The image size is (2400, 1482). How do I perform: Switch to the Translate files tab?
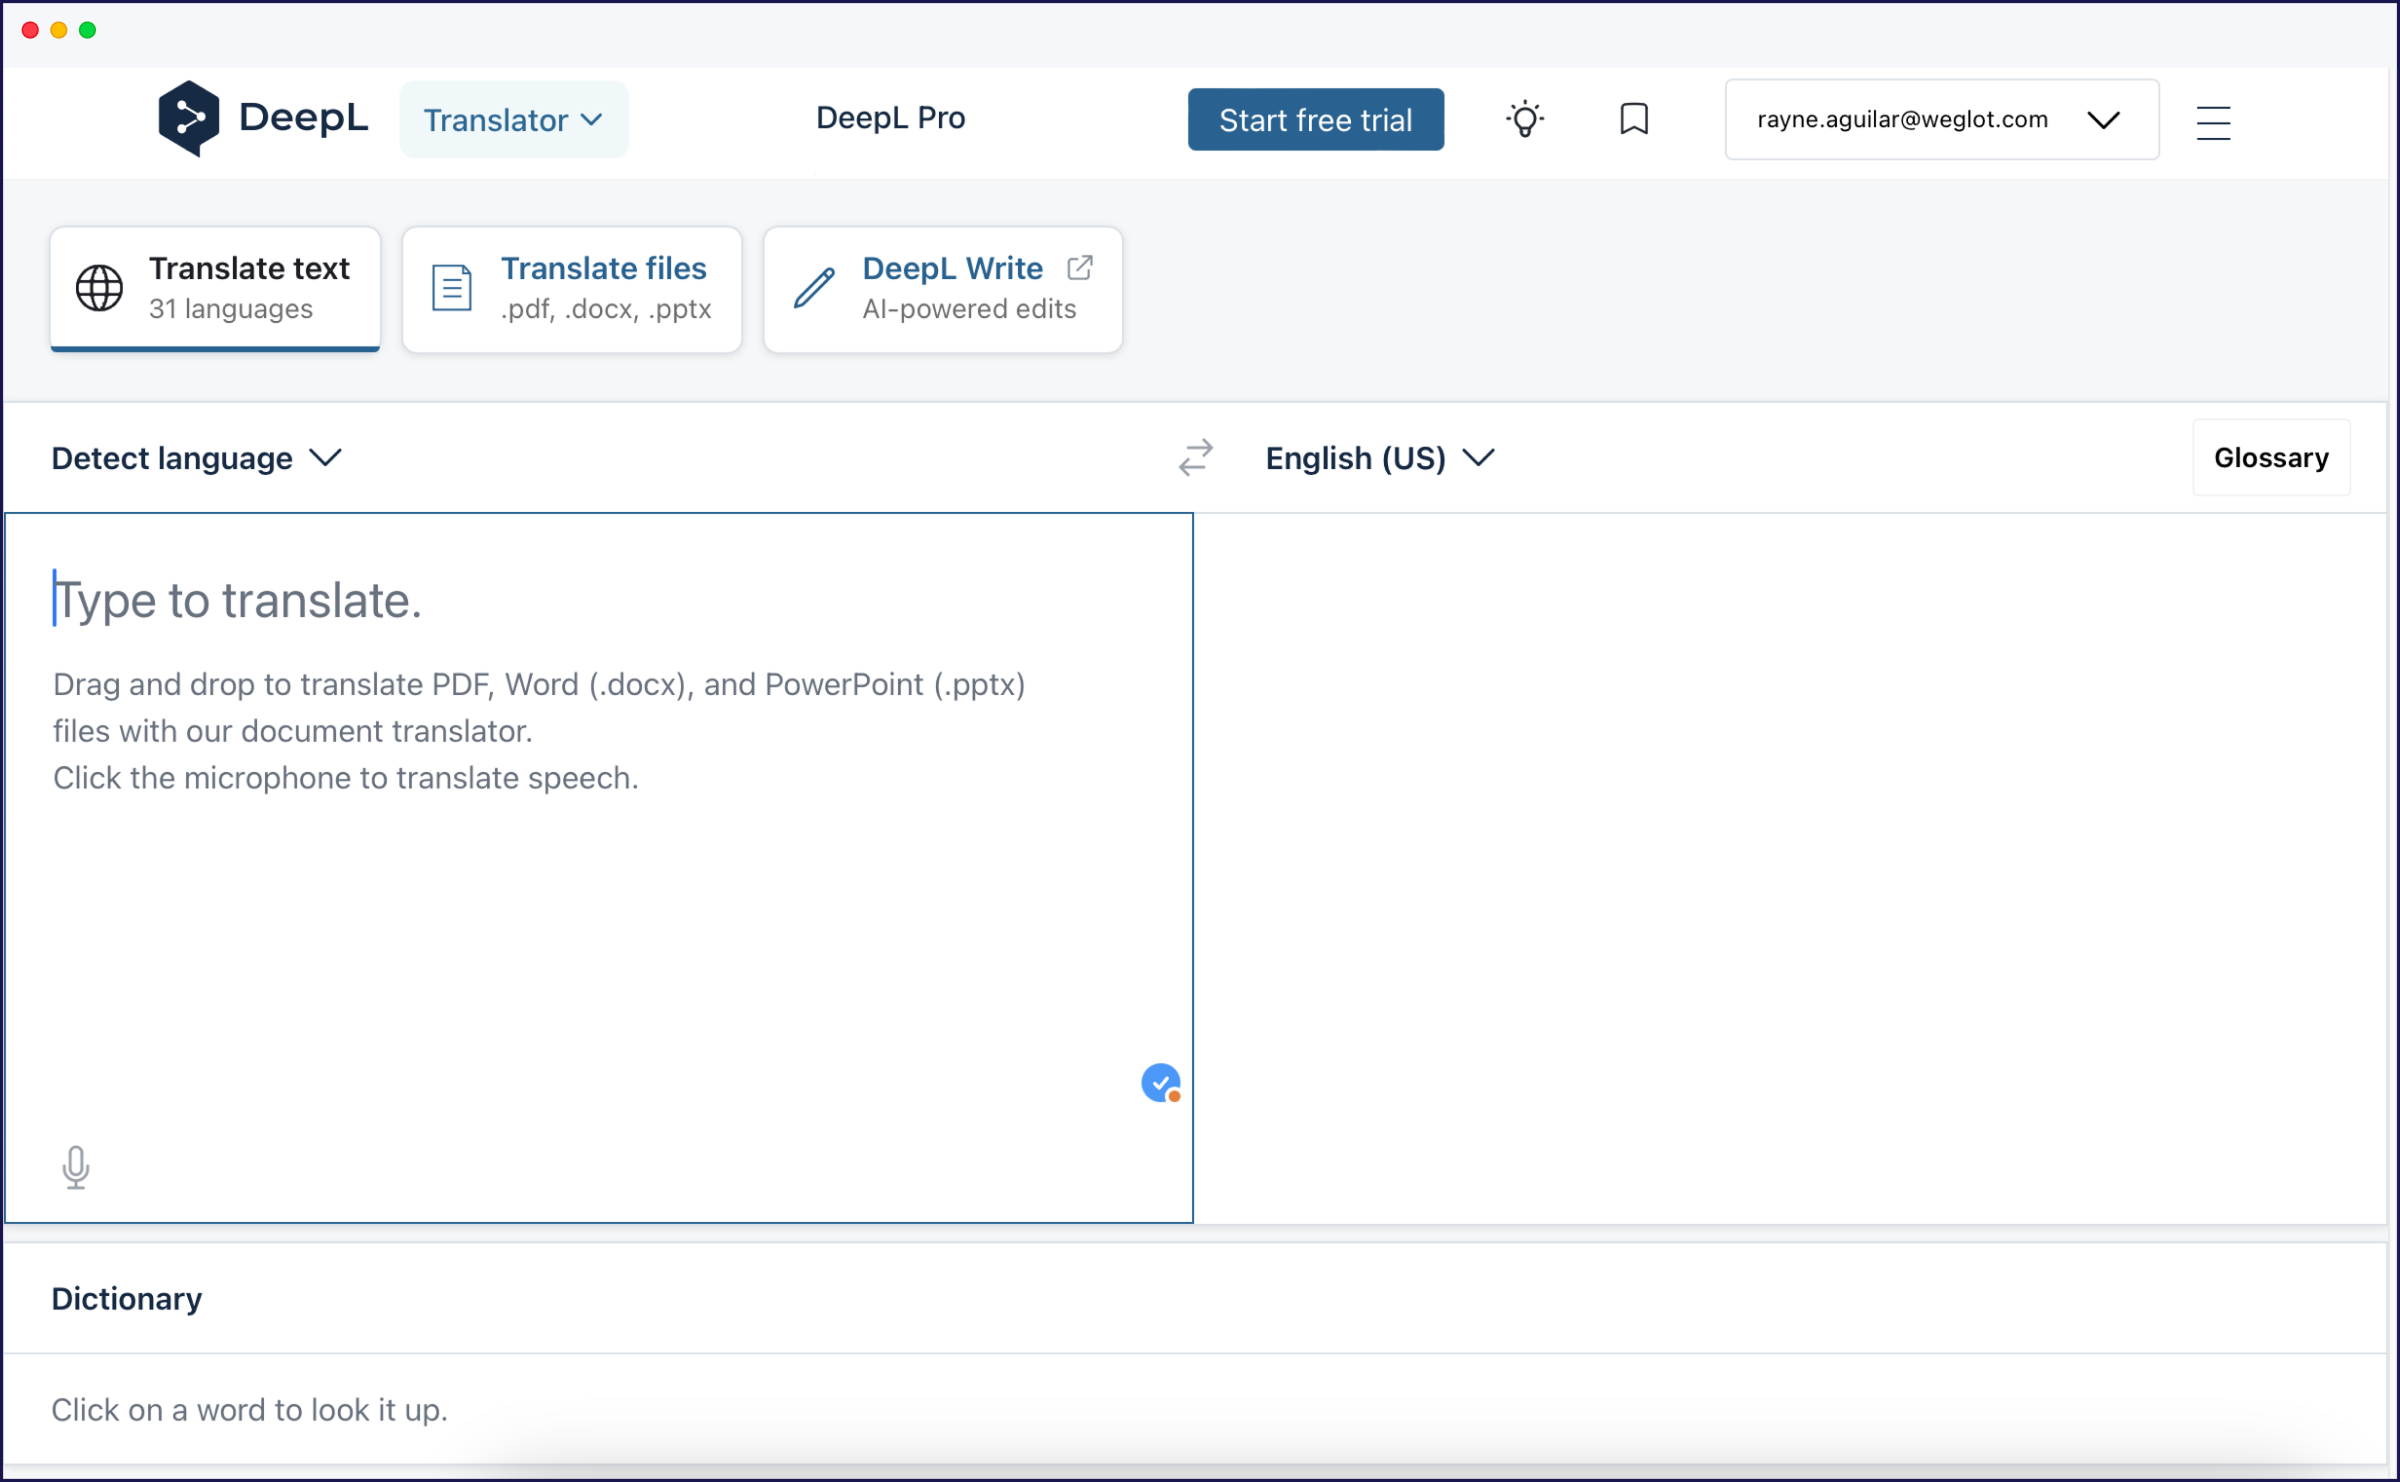tap(571, 288)
